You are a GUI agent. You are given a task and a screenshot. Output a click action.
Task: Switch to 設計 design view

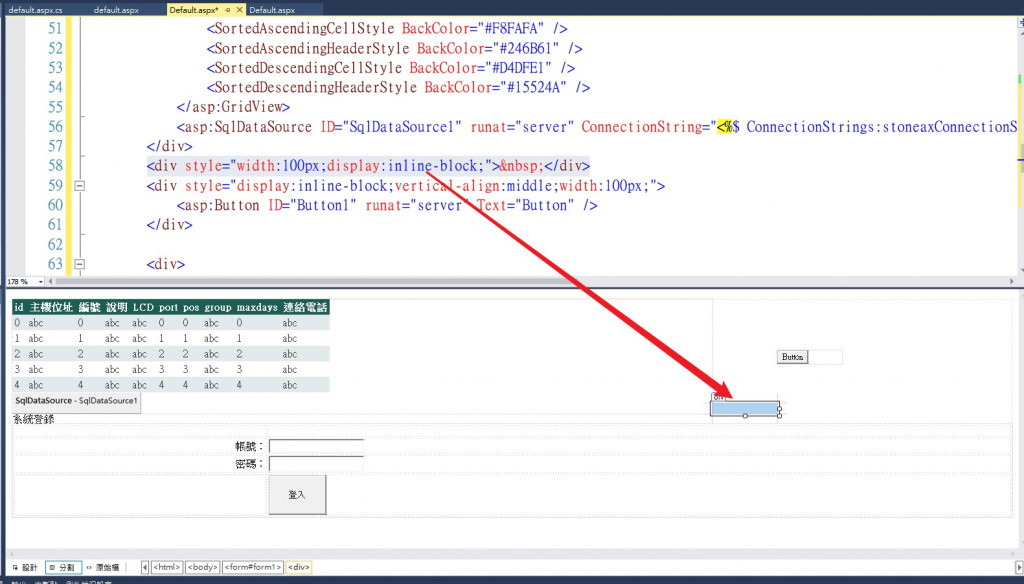(x=25, y=567)
